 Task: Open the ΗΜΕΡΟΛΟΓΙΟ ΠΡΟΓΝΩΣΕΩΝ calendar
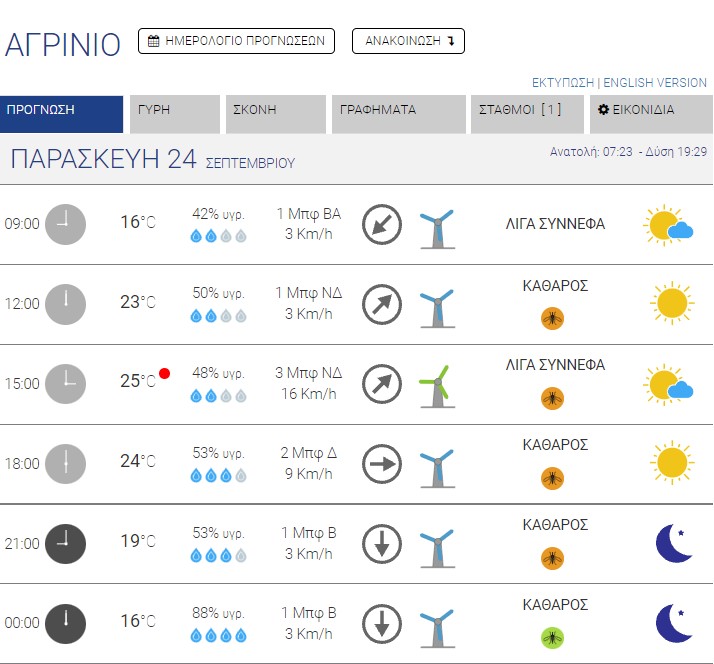click(x=236, y=41)
